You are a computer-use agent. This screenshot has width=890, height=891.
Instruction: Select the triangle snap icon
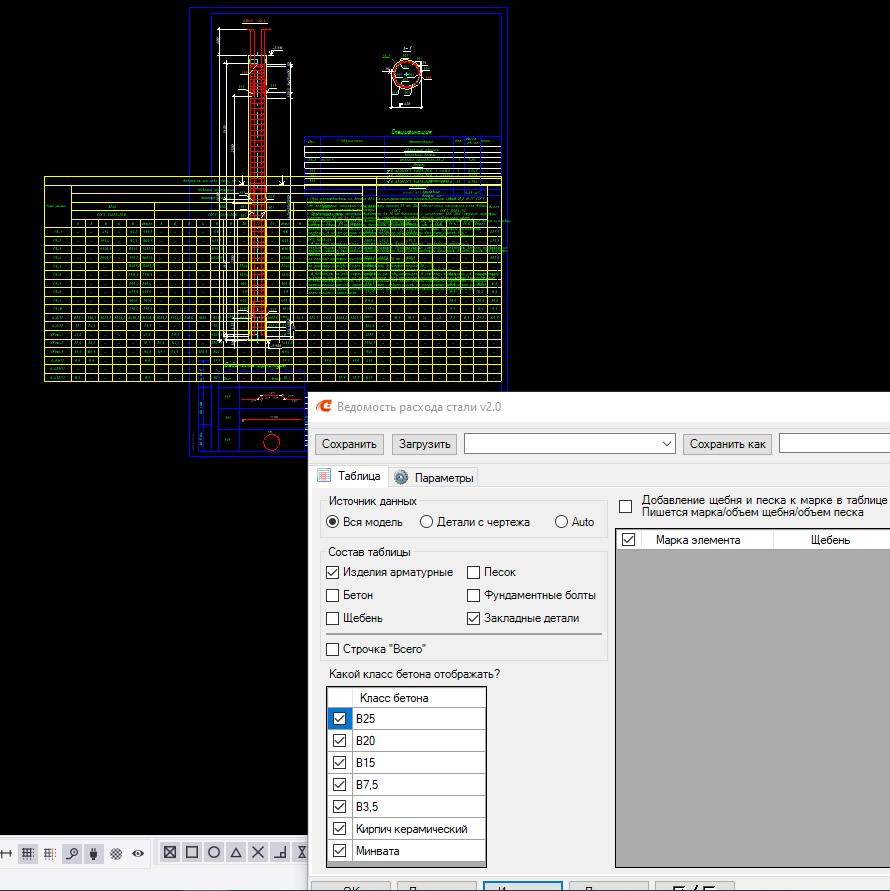point(236,852)
